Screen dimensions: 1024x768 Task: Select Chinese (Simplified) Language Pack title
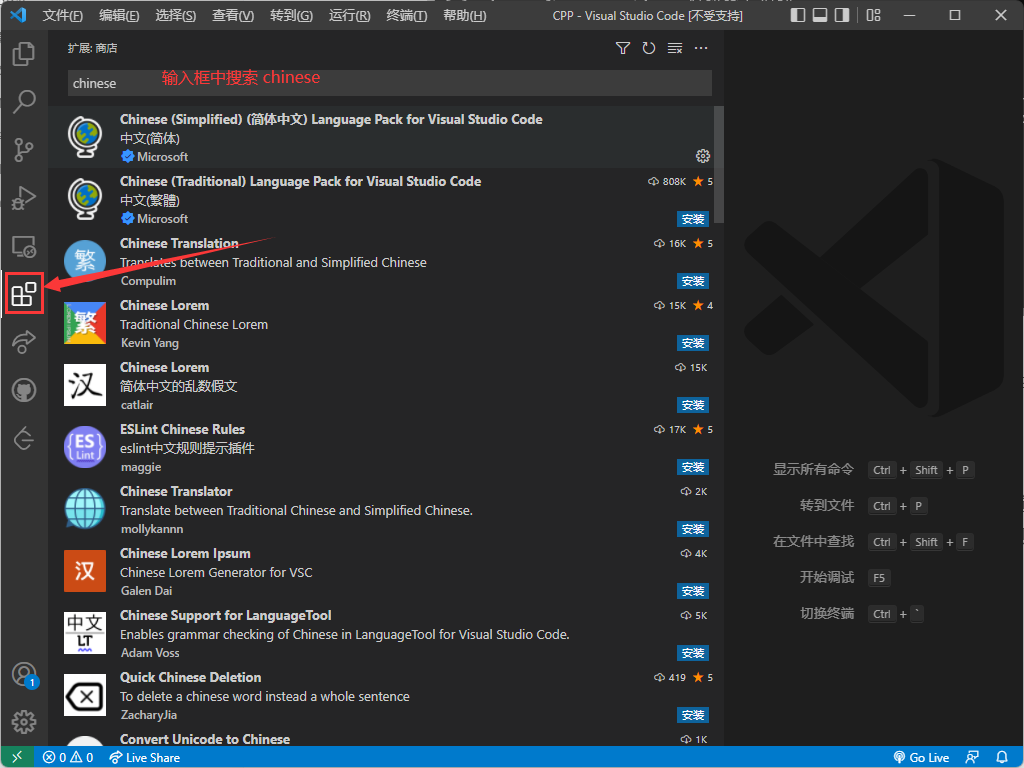(331, 120)
